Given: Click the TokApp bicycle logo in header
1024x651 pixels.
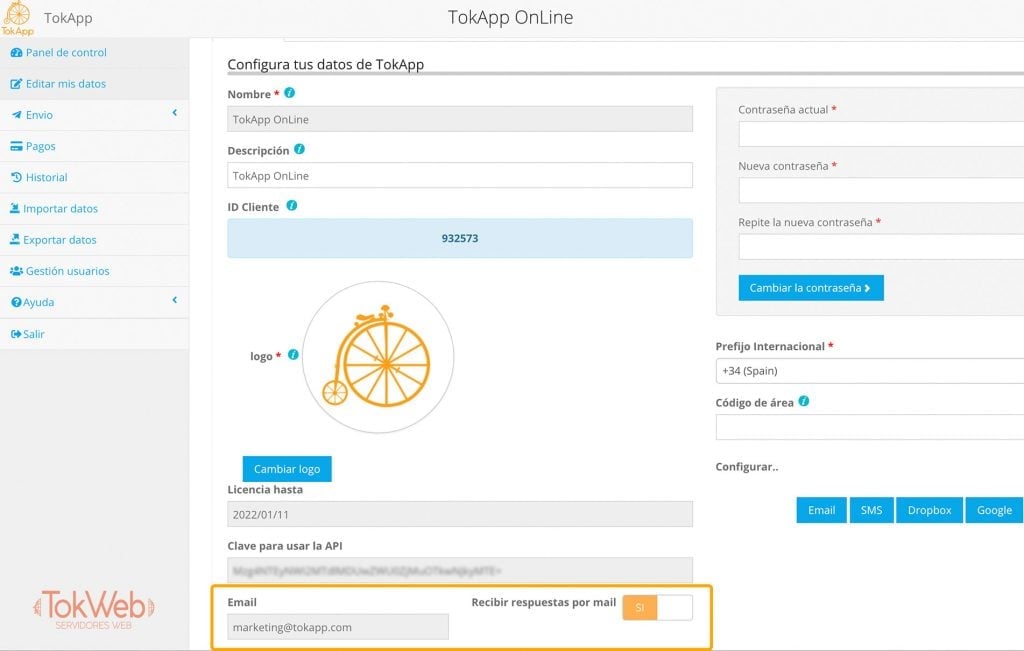Looking at the screenshot, I should [x=18, y=18].
